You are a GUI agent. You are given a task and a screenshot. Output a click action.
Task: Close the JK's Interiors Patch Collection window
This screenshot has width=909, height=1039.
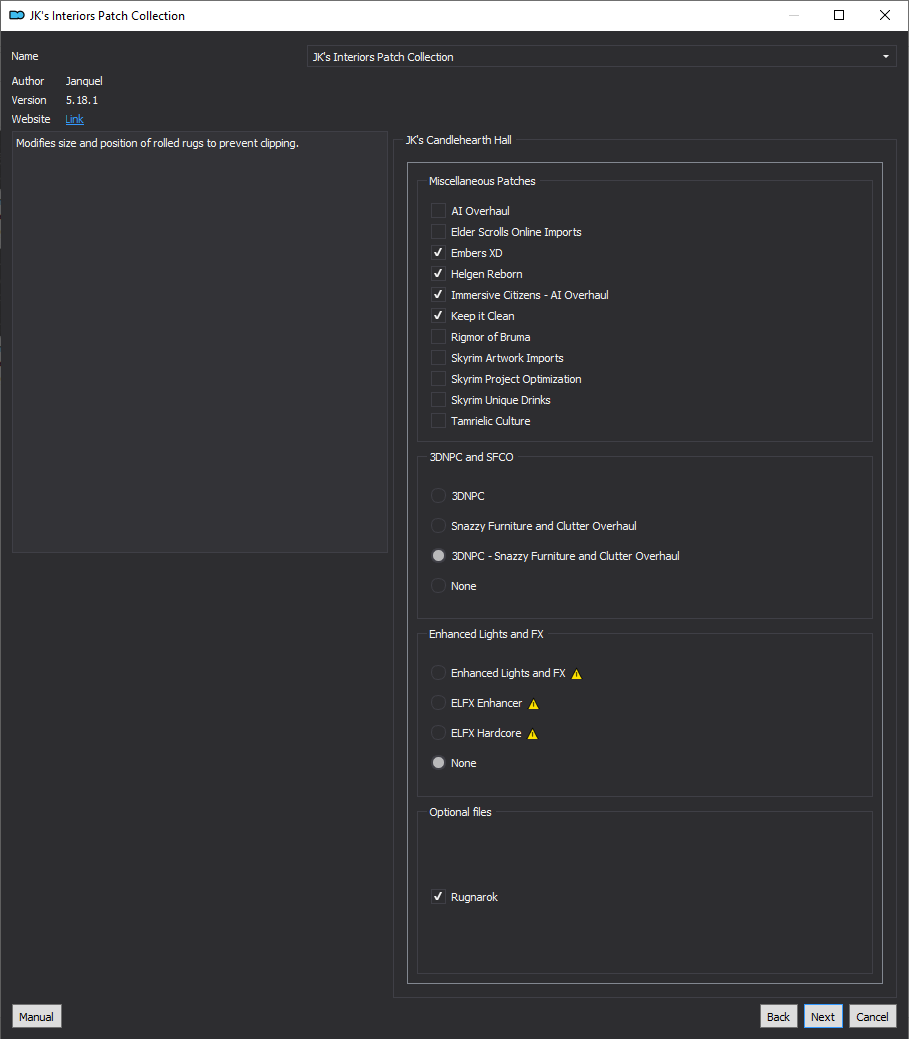pyautogui.click(x=884, y=15)
